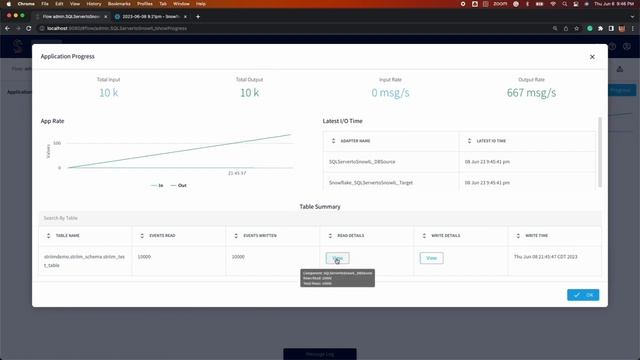
Task: Click the Snowflake_SQLServertoSnowfl_Target adapter row
Action: pyautogui.click(x=459, y=182)
